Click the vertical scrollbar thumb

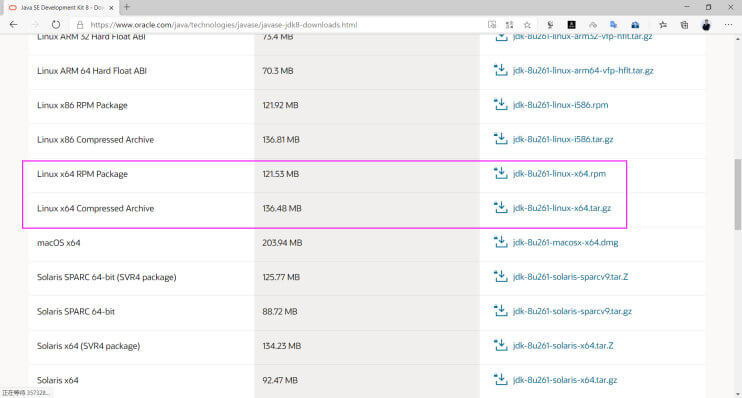738,195
